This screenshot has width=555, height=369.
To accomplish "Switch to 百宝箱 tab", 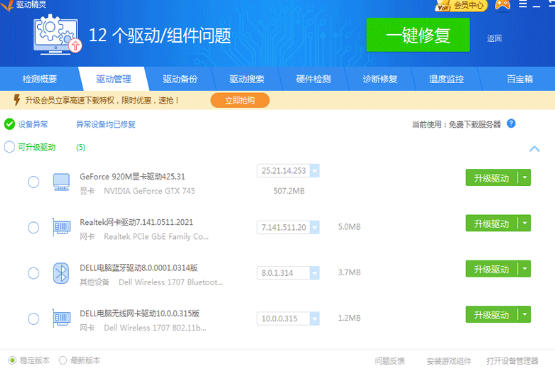I will click(520, 79).
